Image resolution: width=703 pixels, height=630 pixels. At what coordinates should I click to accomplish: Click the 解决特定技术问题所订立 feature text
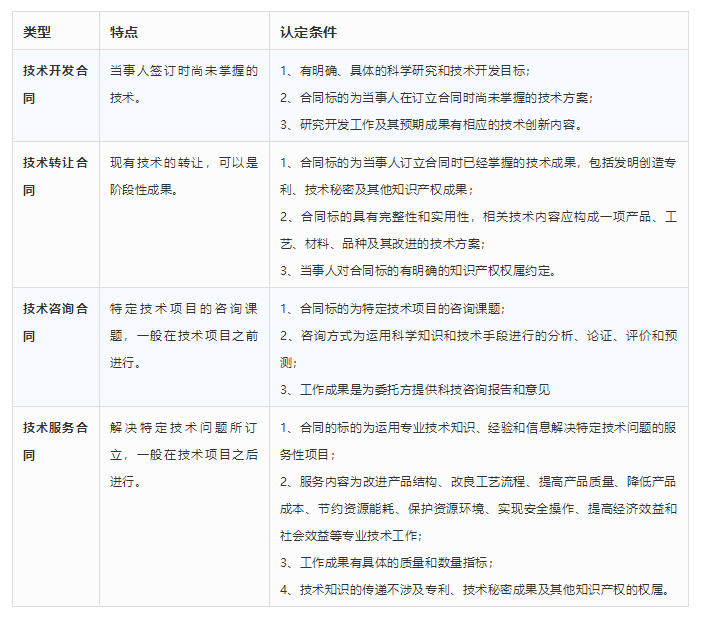point(183,441)
